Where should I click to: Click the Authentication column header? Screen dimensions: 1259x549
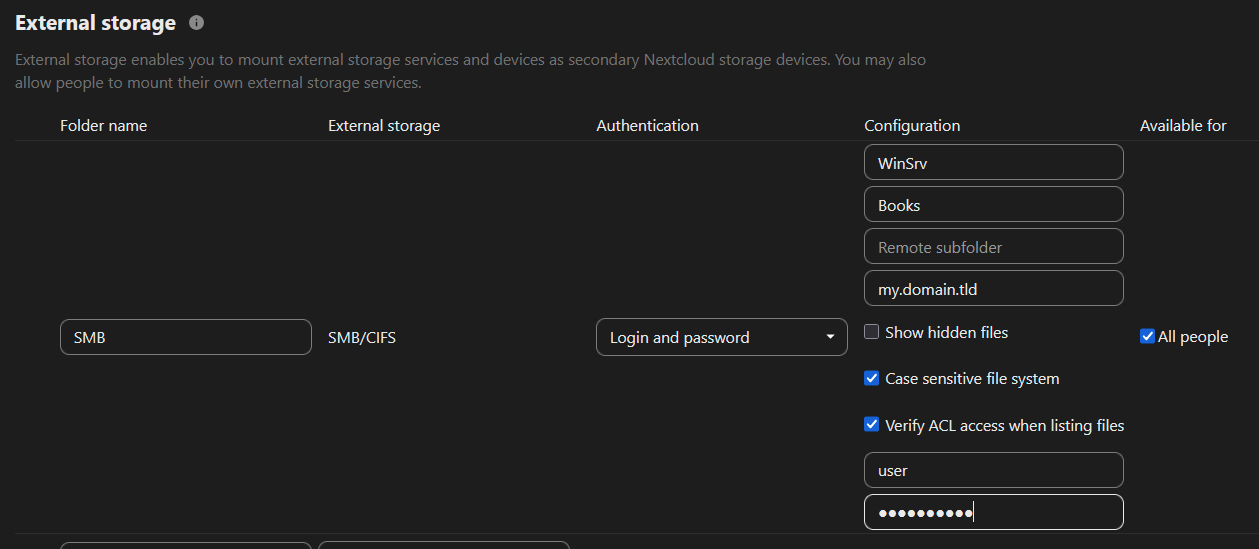(x=647, y=126)
